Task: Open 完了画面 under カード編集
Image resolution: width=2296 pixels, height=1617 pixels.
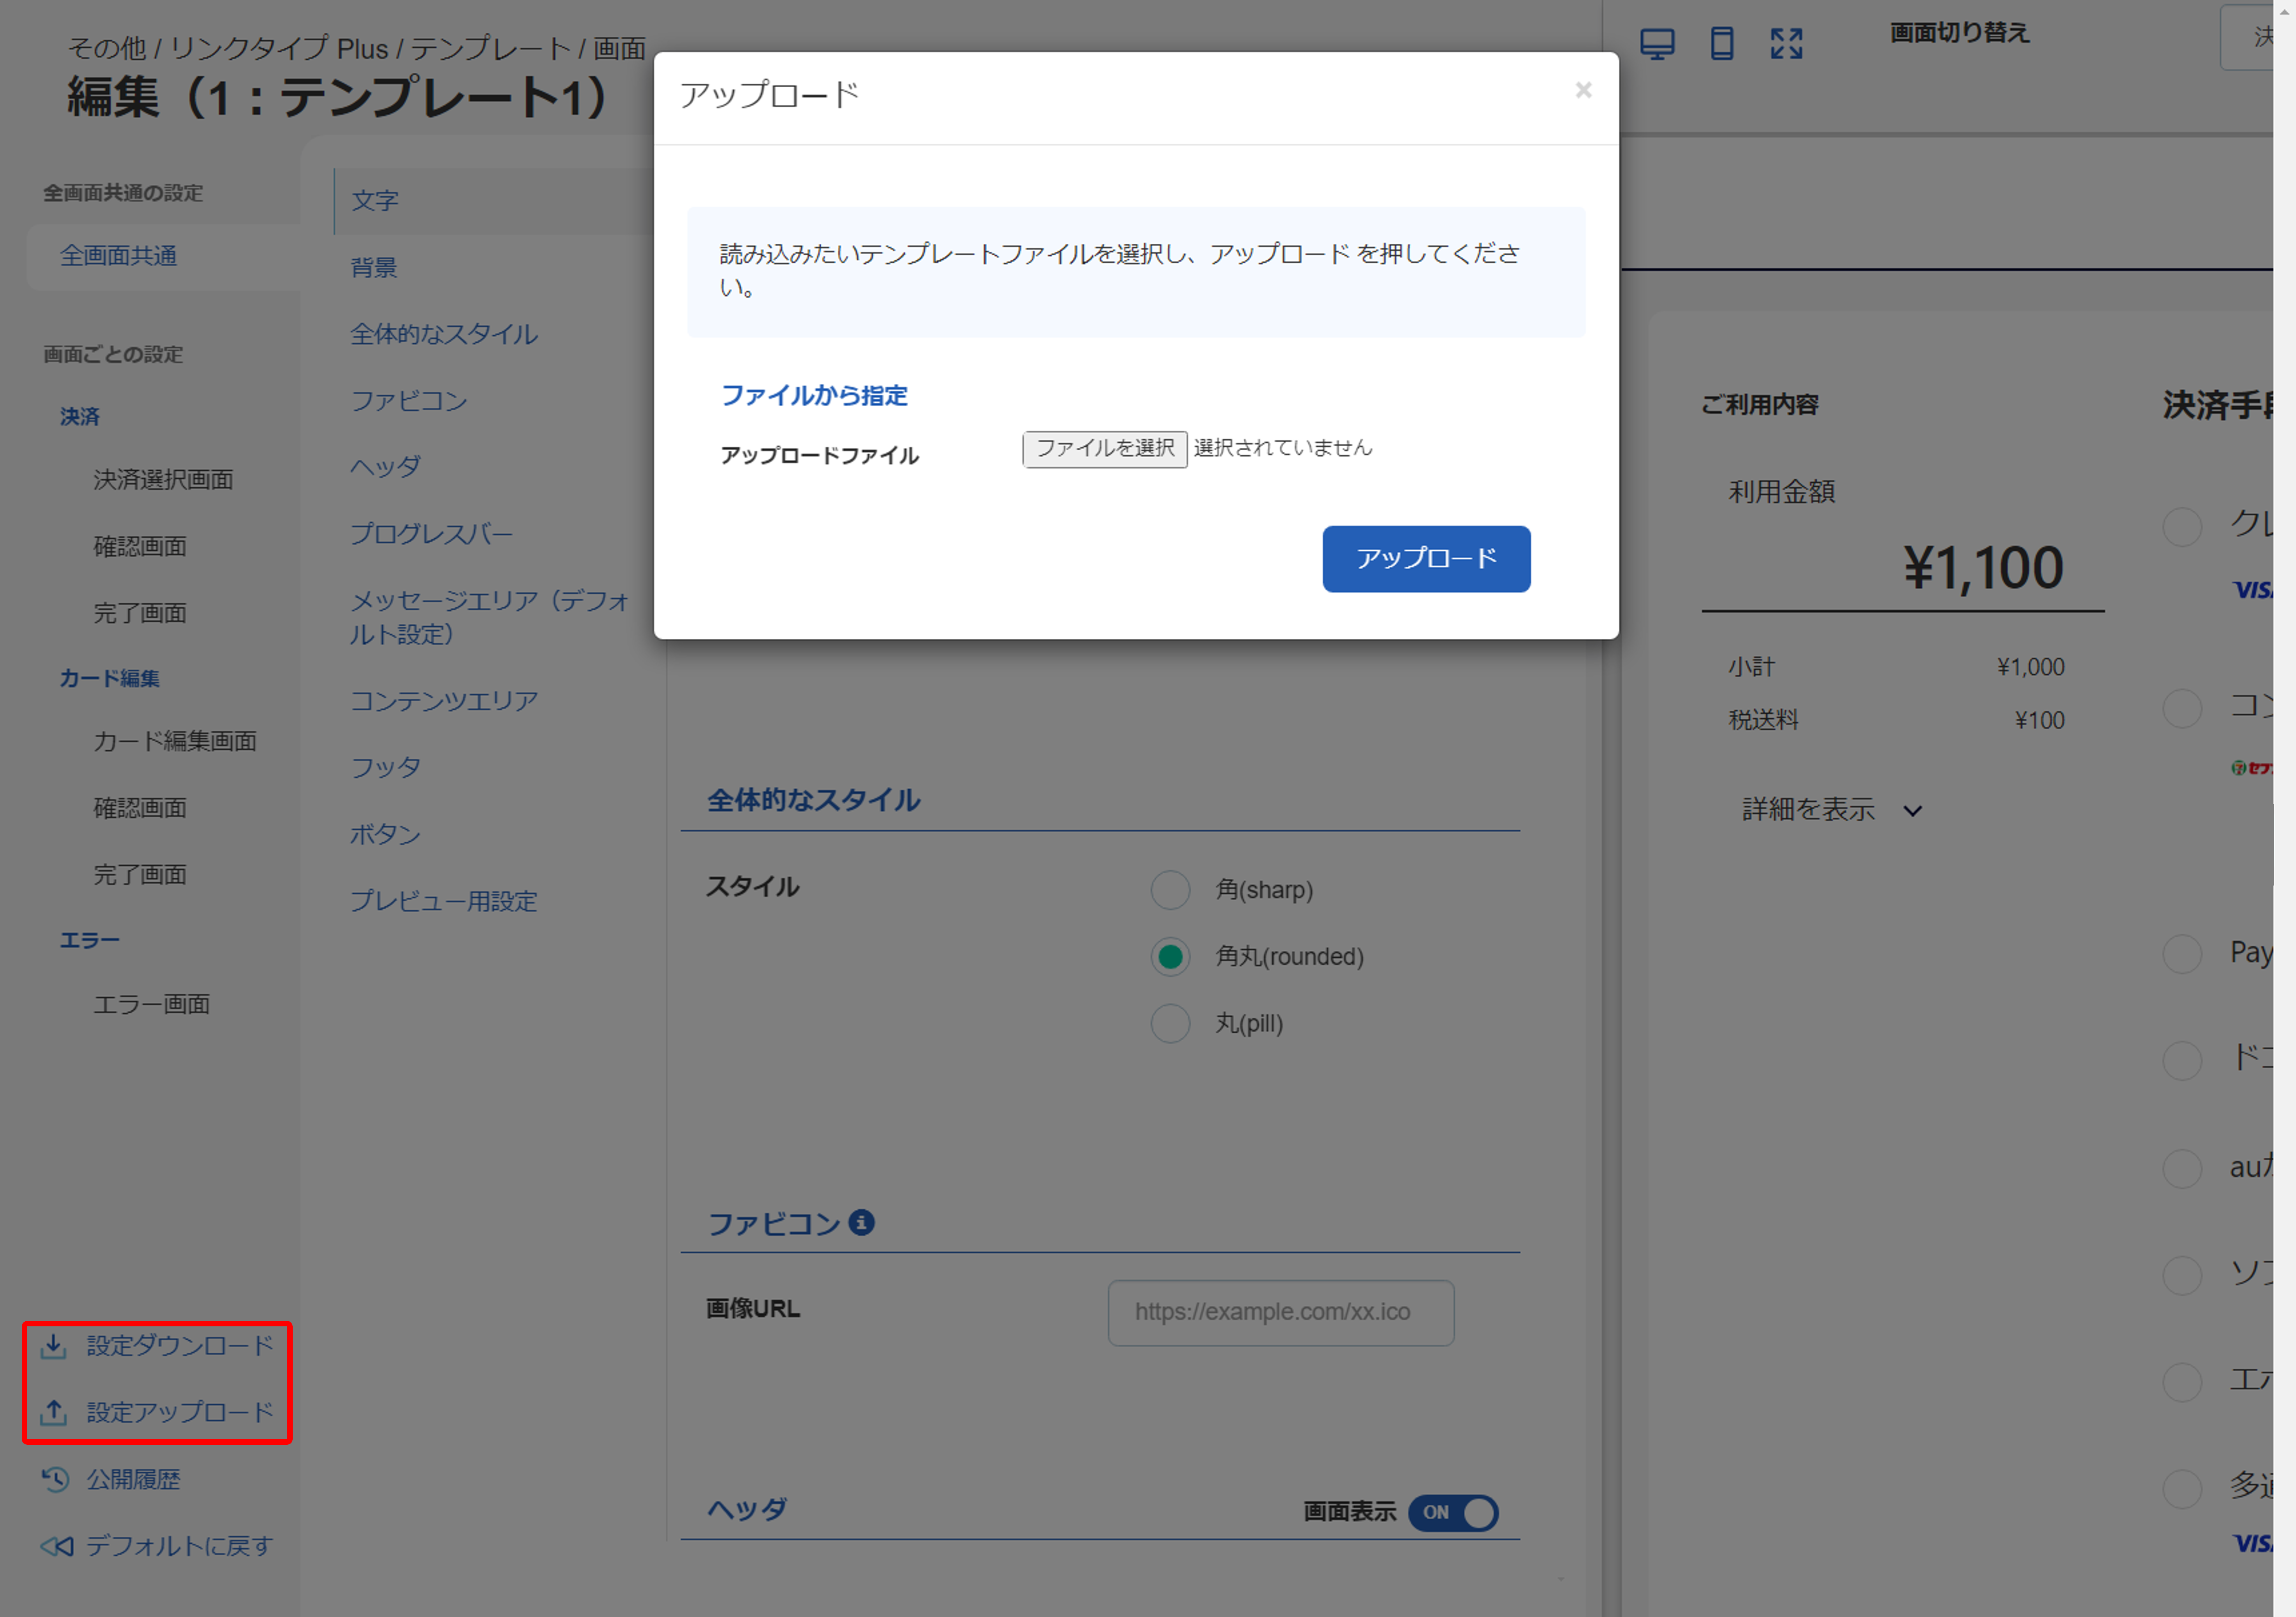Action: pos(140,875)
